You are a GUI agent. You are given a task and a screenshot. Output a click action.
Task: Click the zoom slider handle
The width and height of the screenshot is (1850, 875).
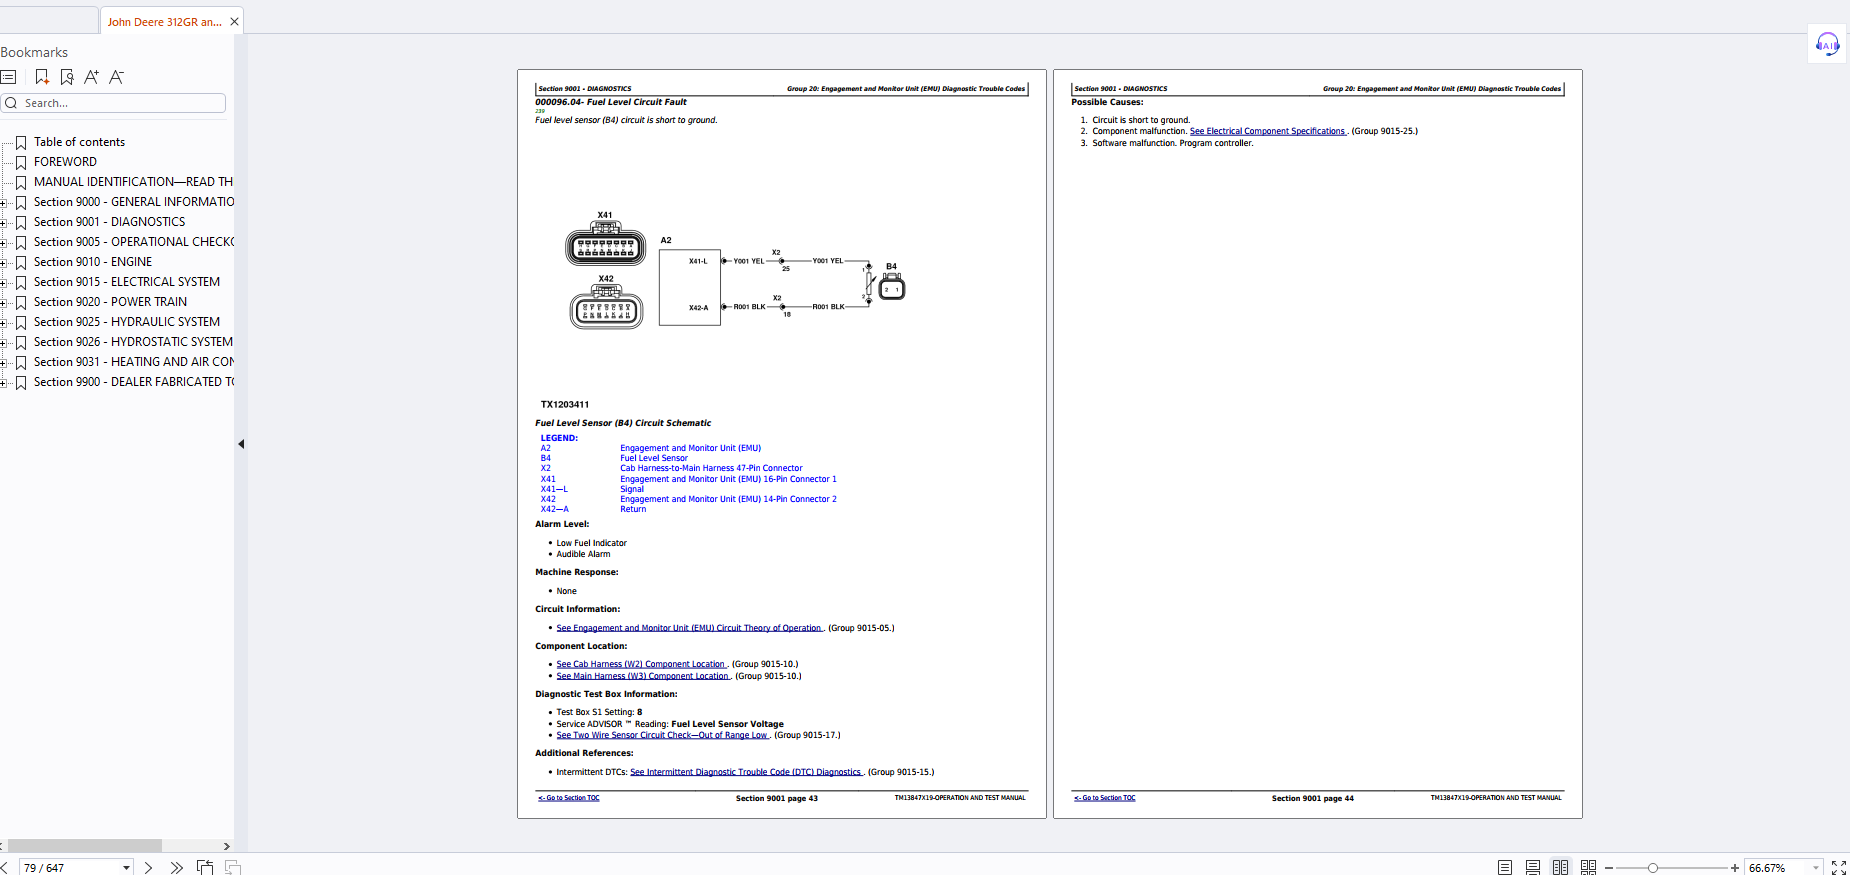1653,867
